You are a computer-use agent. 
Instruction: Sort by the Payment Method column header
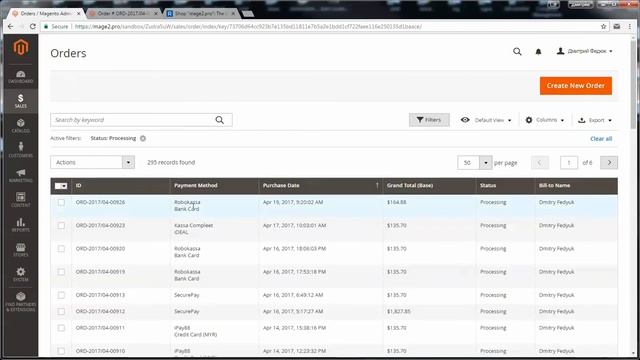coord(214,186)
